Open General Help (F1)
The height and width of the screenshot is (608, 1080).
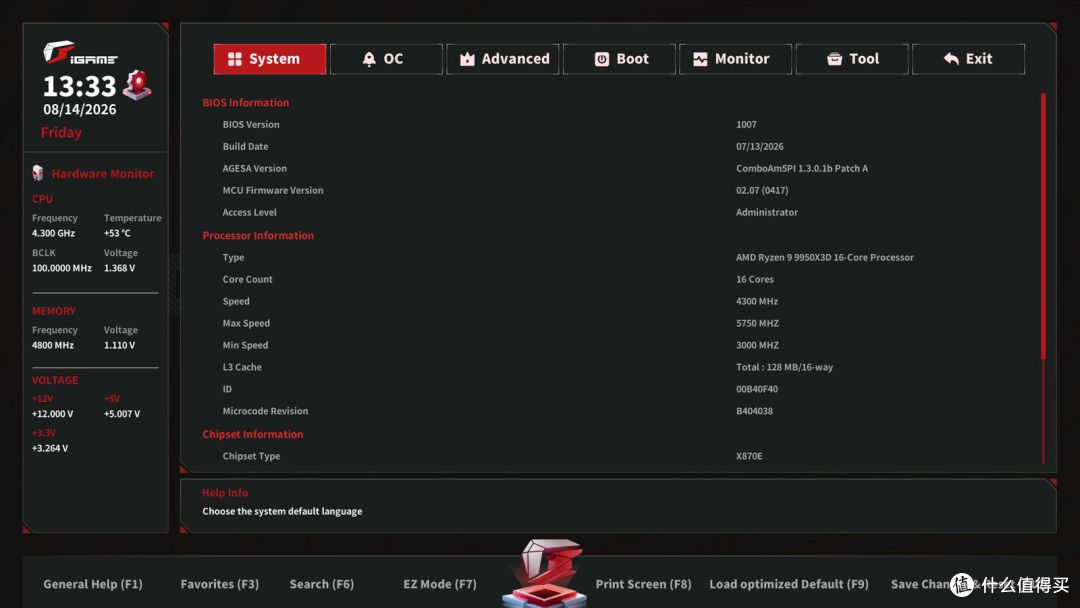[93, 584]
